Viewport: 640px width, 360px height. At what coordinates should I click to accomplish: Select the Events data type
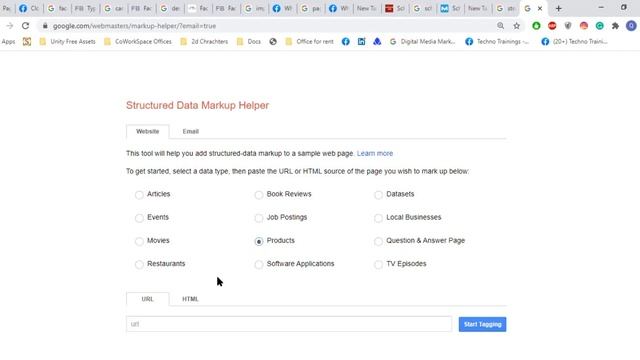click(x=139, y=218)
